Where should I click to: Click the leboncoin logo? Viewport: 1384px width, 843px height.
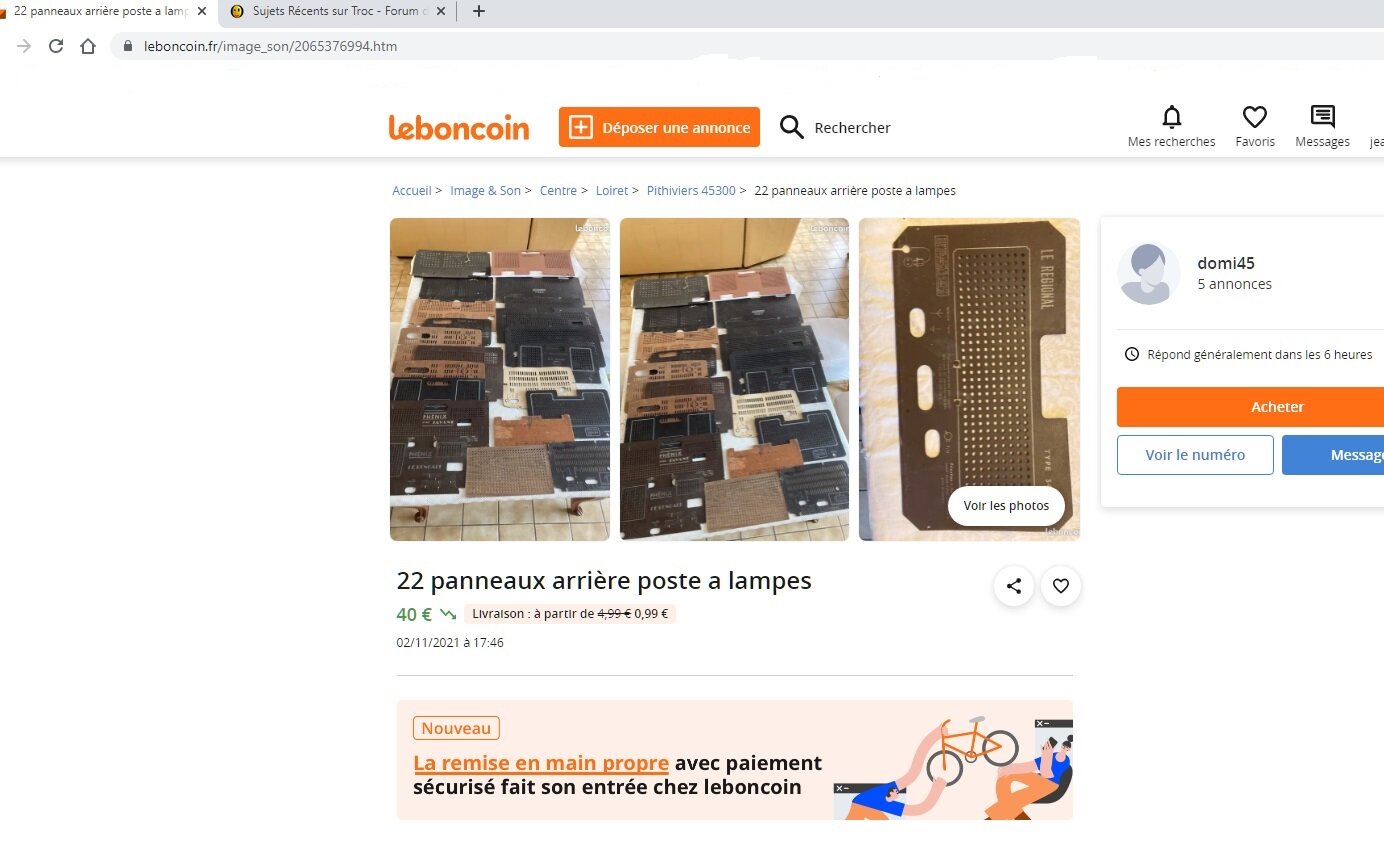(459, 127)
